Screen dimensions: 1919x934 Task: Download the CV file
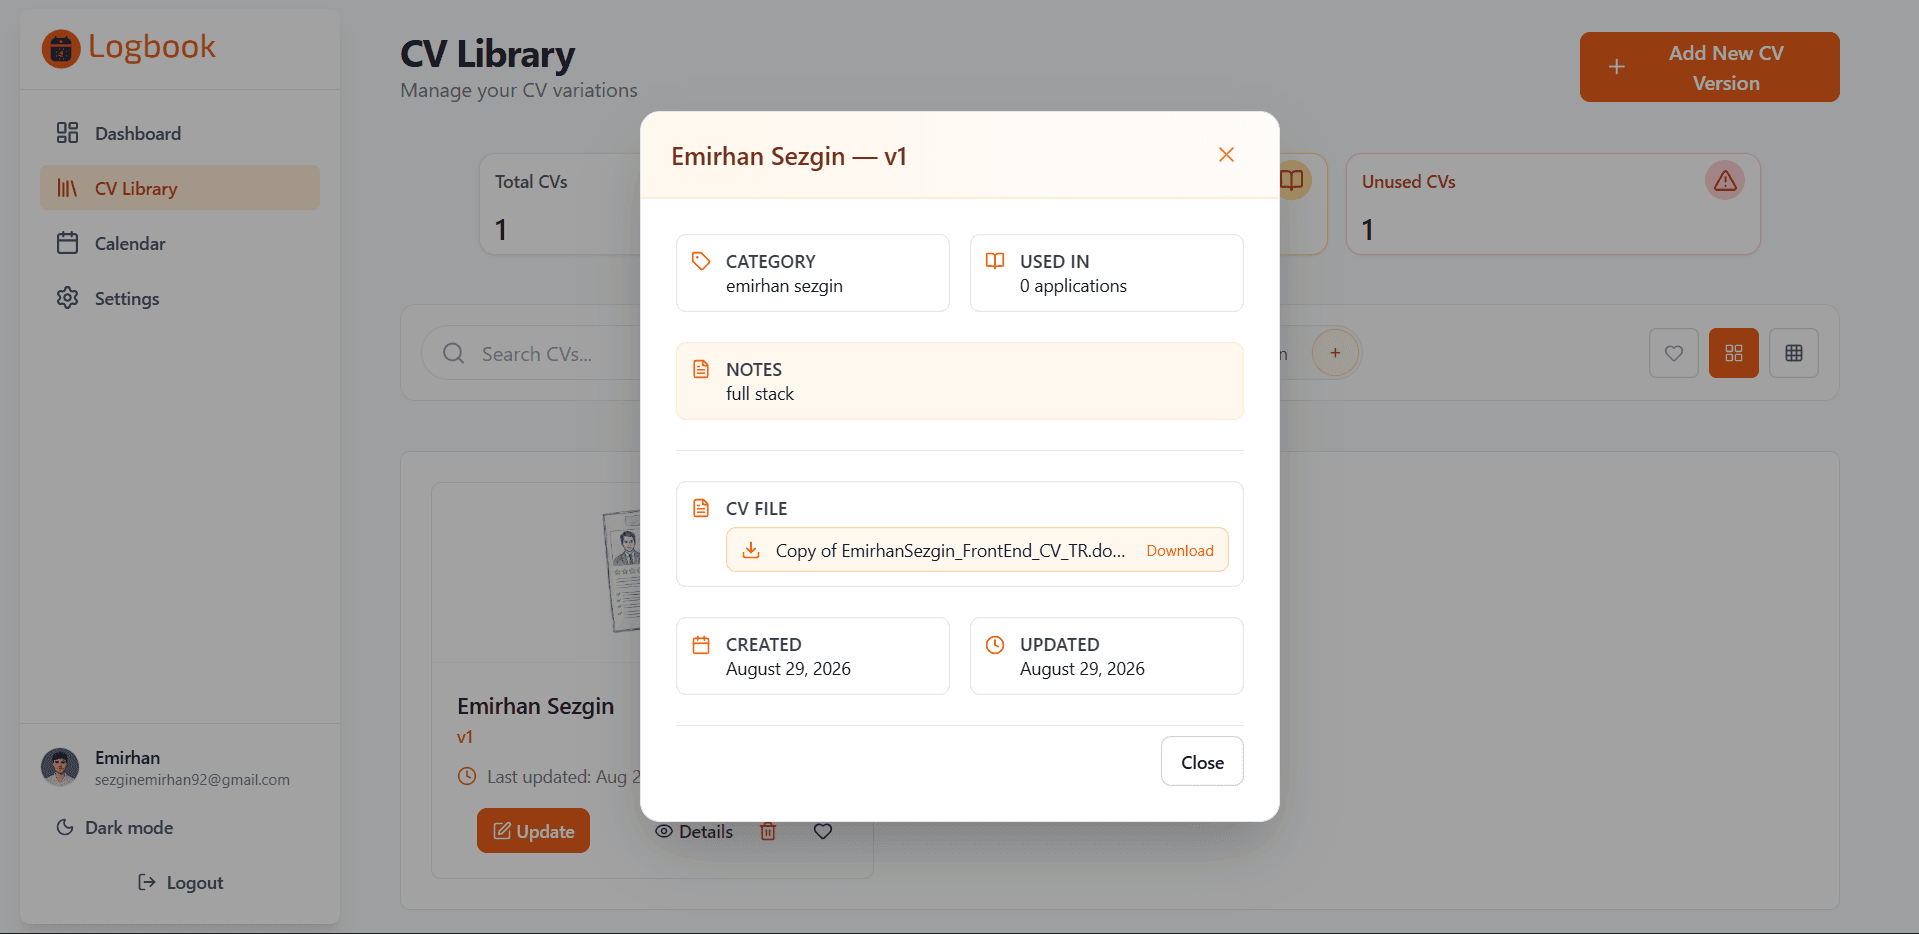[1180, 551]
